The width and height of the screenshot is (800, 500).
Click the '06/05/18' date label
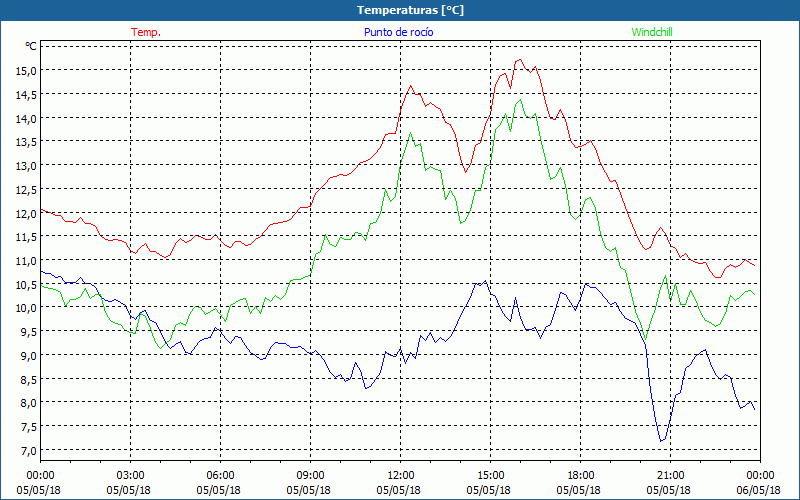758,490
